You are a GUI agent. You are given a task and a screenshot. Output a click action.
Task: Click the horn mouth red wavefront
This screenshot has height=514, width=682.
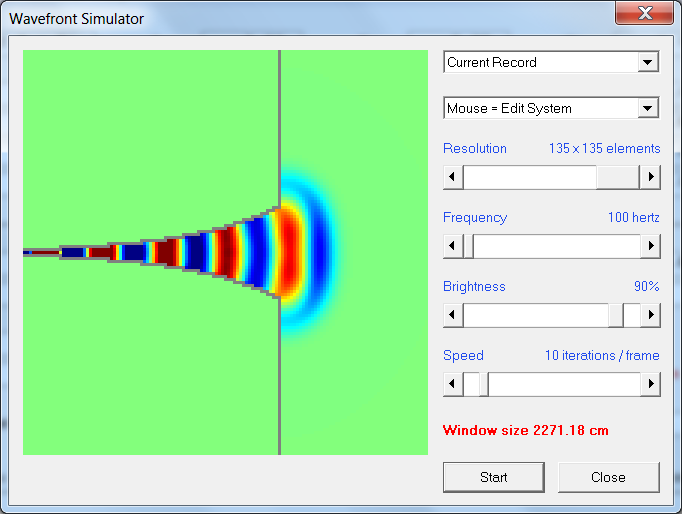pyautogui.click(x=289, y=252)
